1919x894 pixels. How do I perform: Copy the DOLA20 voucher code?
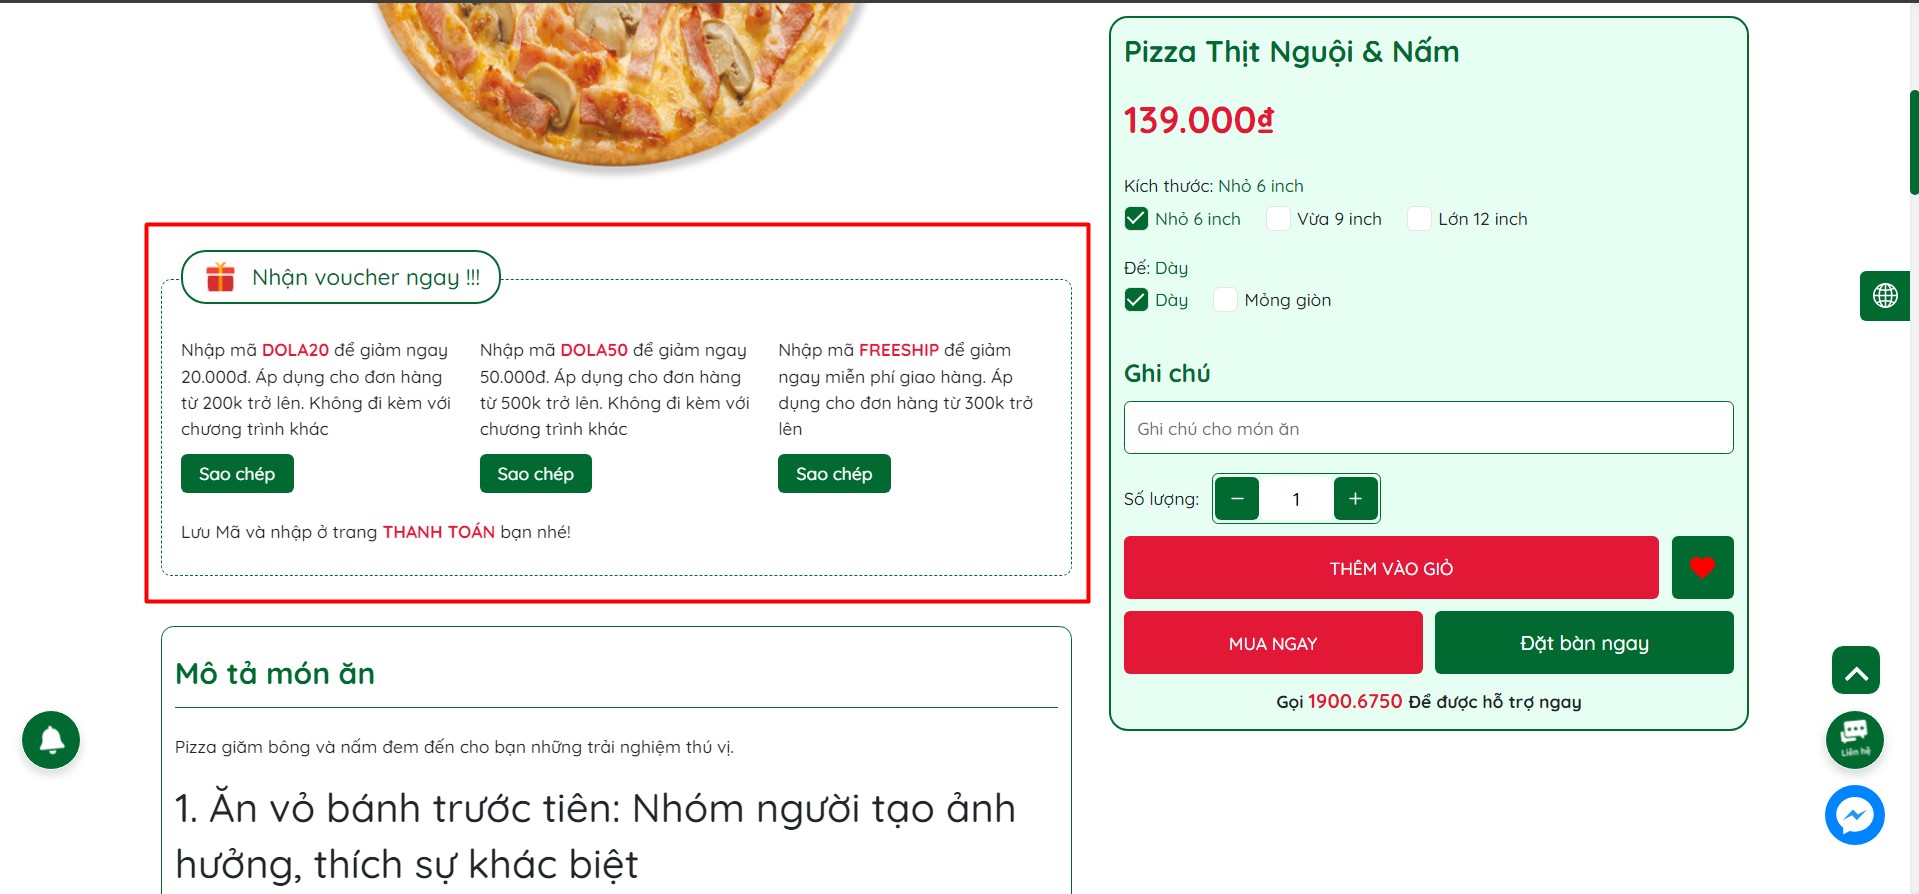[237, 474]
